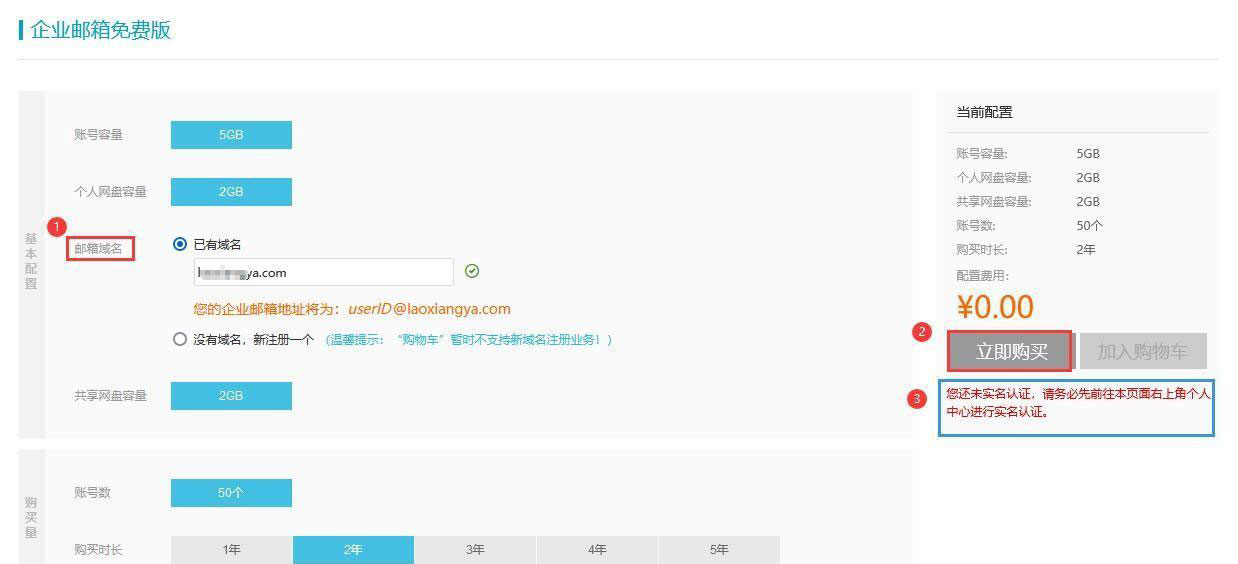Select 1年 purchase duration

(231, 550)
